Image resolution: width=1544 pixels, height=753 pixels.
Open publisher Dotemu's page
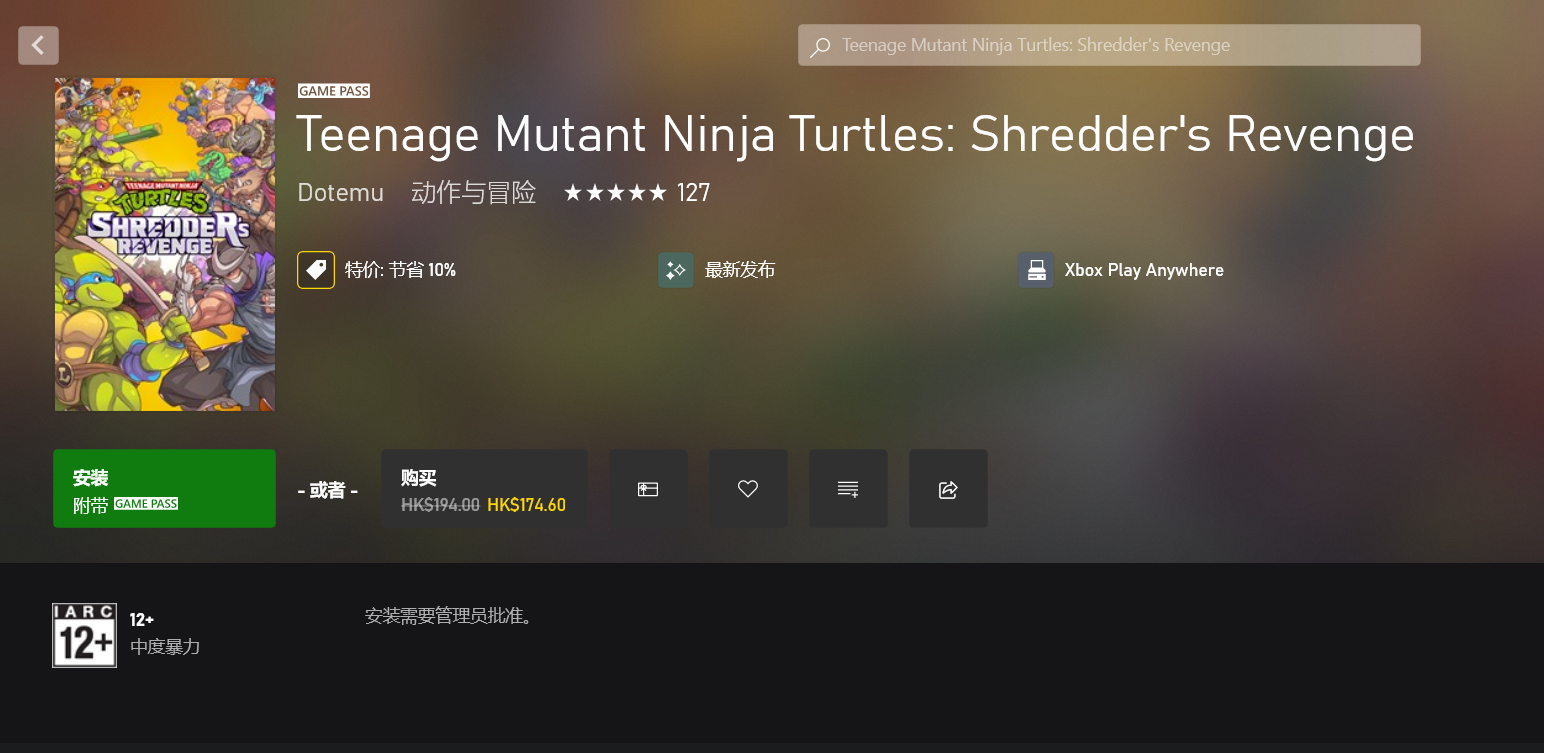341,193
